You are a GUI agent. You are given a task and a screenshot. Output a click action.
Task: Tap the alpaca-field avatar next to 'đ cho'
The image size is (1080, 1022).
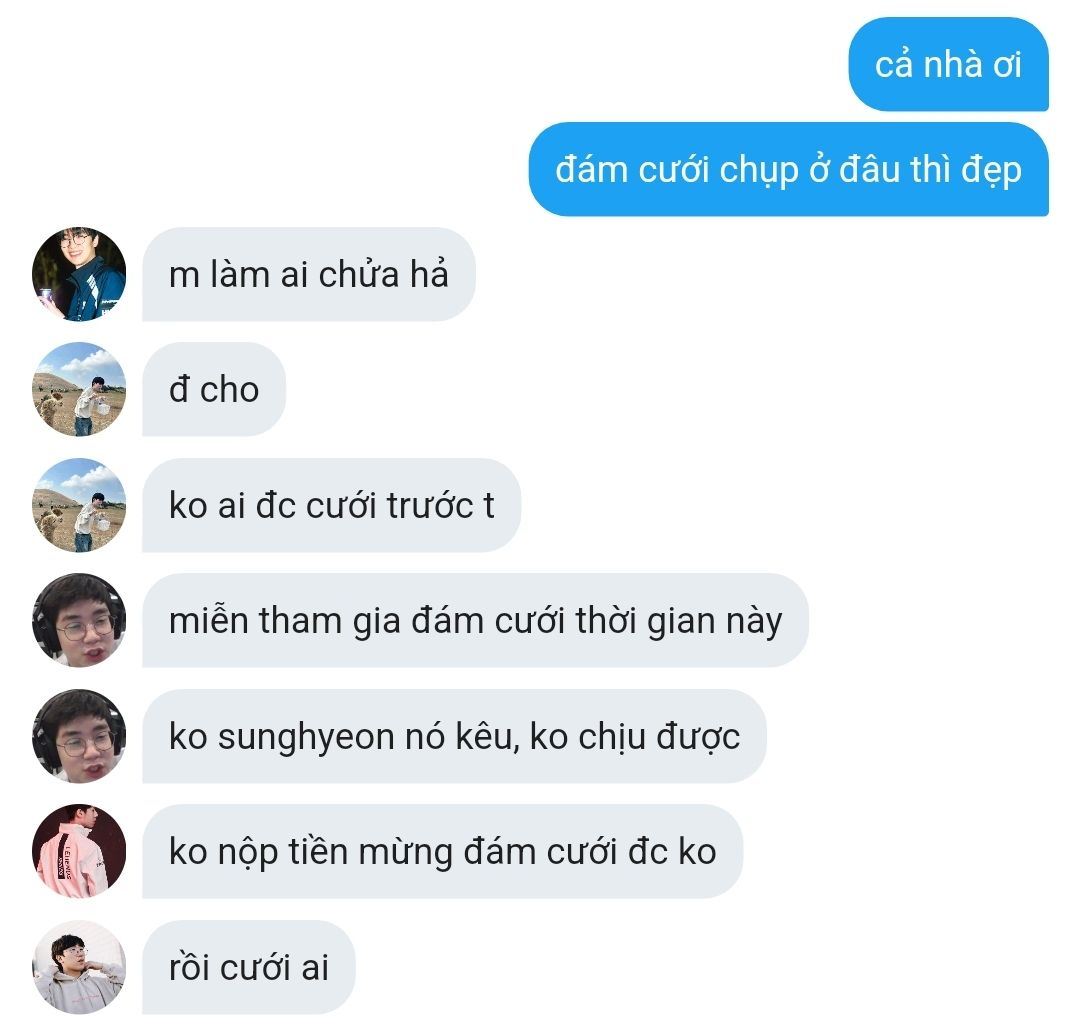[x=79, y=389]
